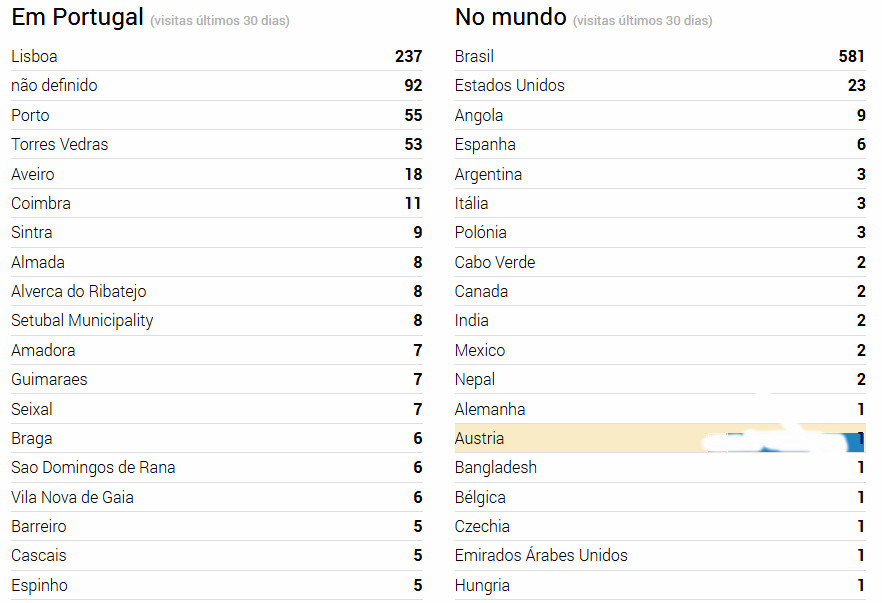
Task: Click the Cabo Verde entry
Action: point(494,262)
